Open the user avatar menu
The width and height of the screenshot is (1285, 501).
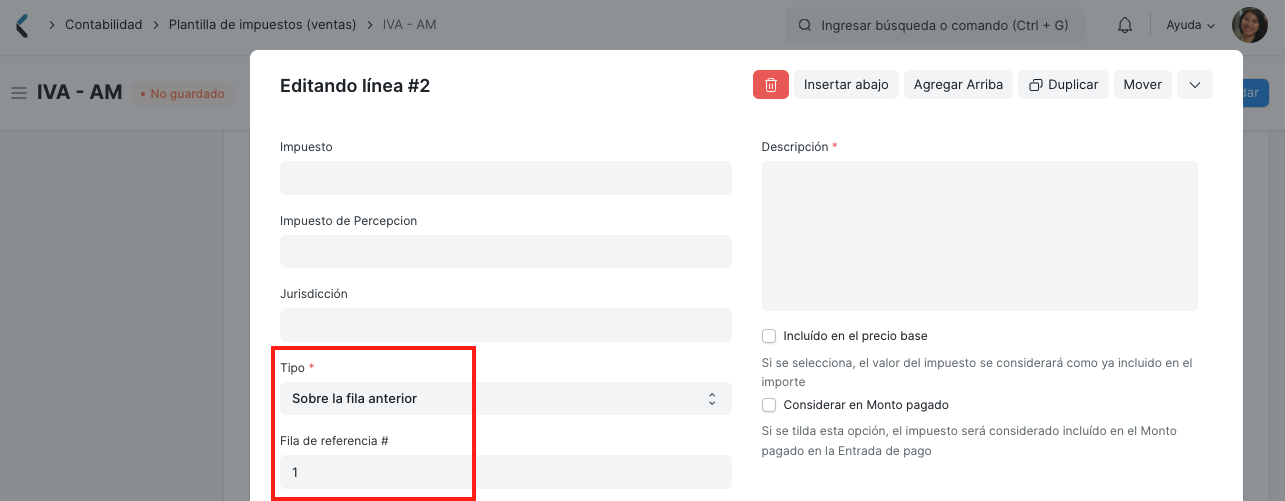point(1249,25)
